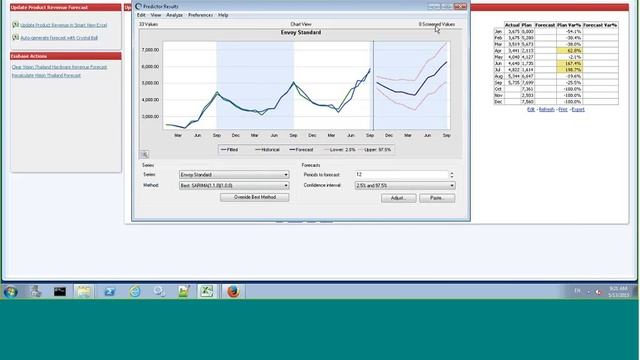Click the pinned computer tool on taskbar

click(36, 291)
